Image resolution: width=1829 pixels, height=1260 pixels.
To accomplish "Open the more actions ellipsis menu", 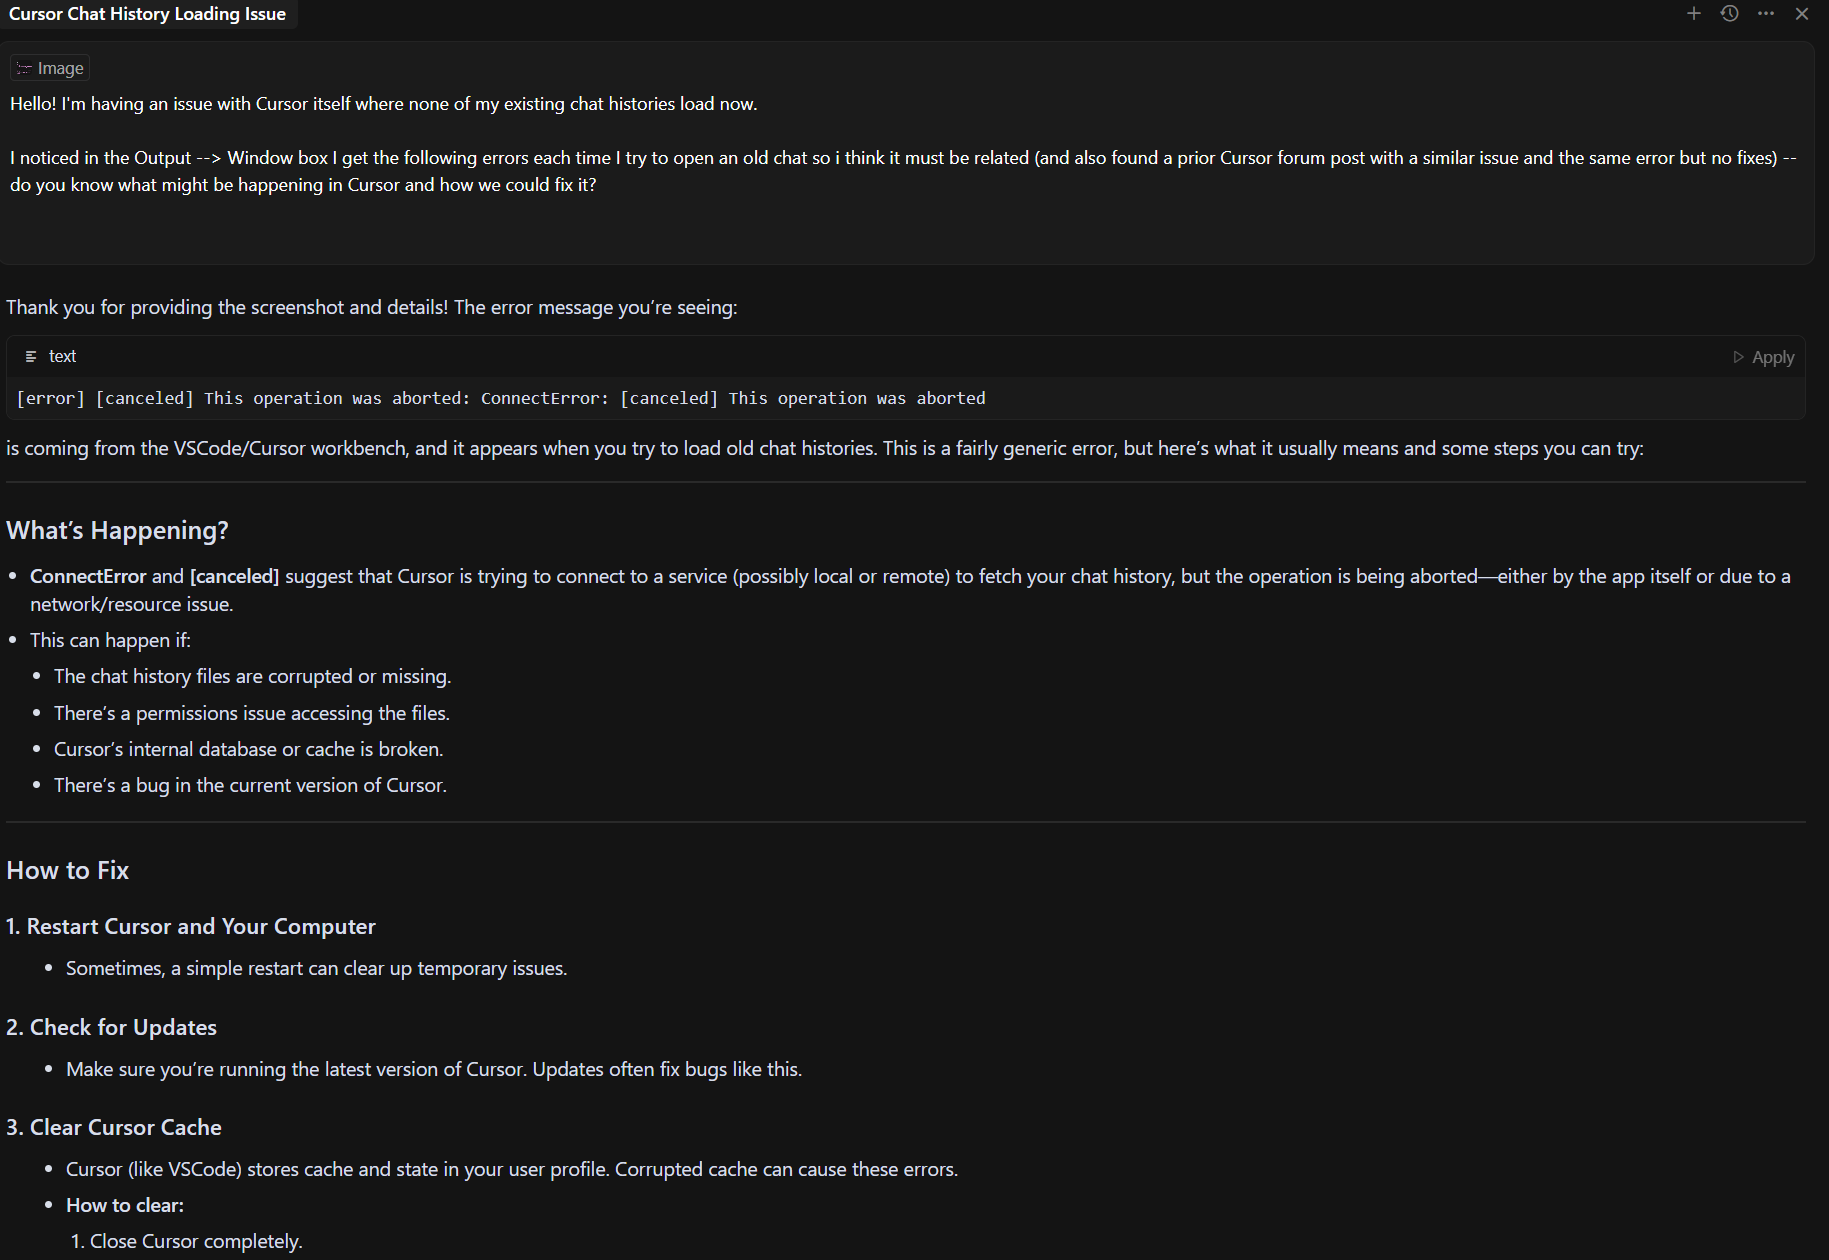I will click(1766, 13).
